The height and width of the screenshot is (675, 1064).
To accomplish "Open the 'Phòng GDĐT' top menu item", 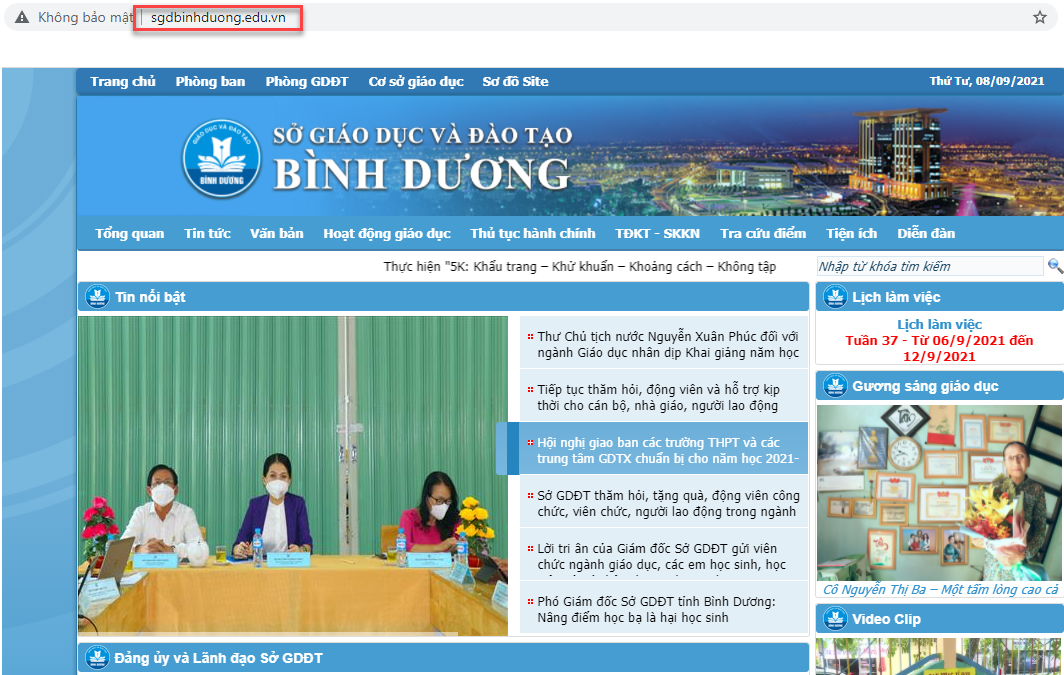I will click(307, 81).
